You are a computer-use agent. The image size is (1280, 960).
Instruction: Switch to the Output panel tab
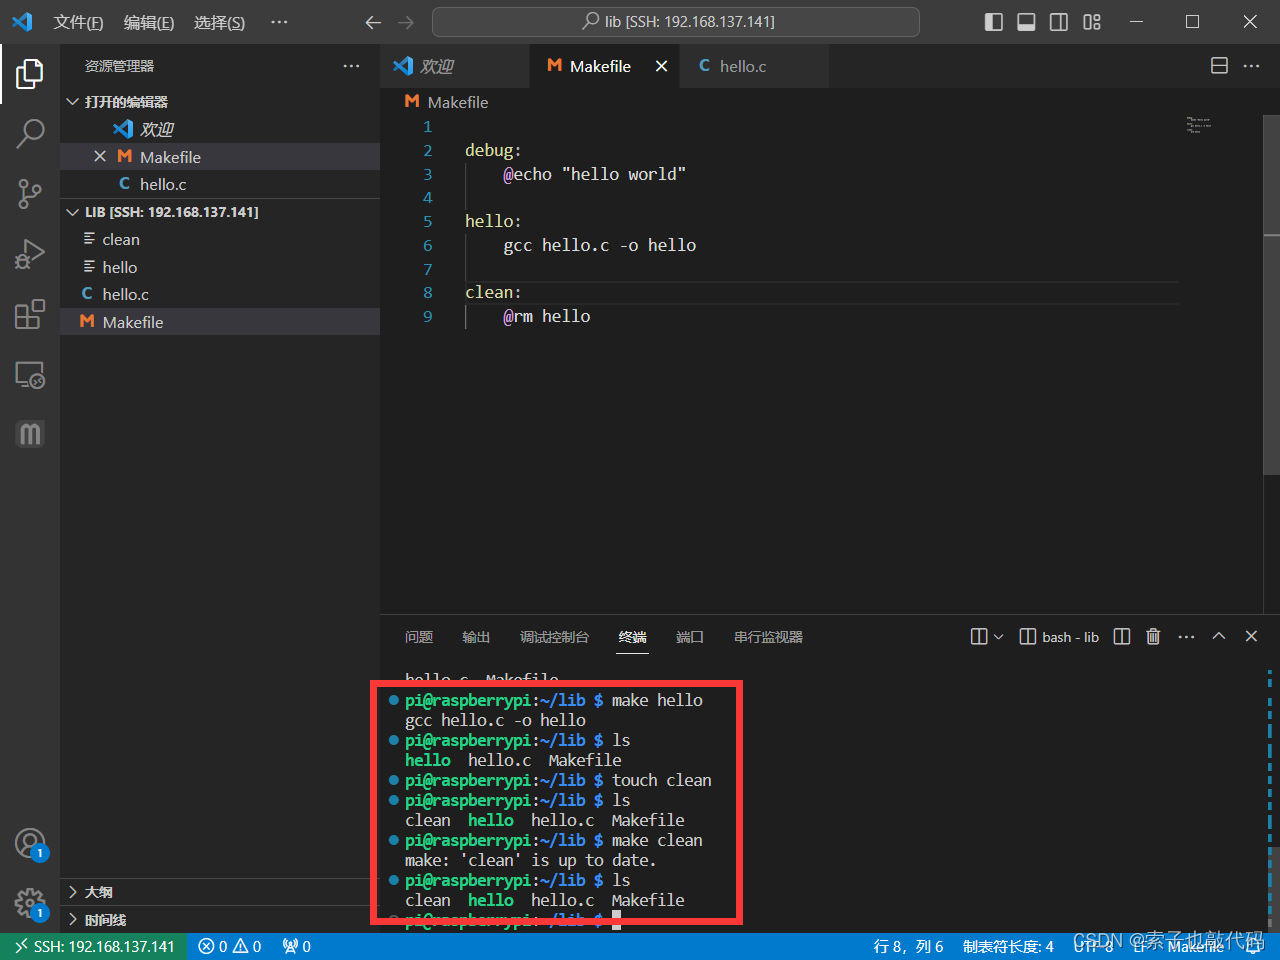[476, 637]
